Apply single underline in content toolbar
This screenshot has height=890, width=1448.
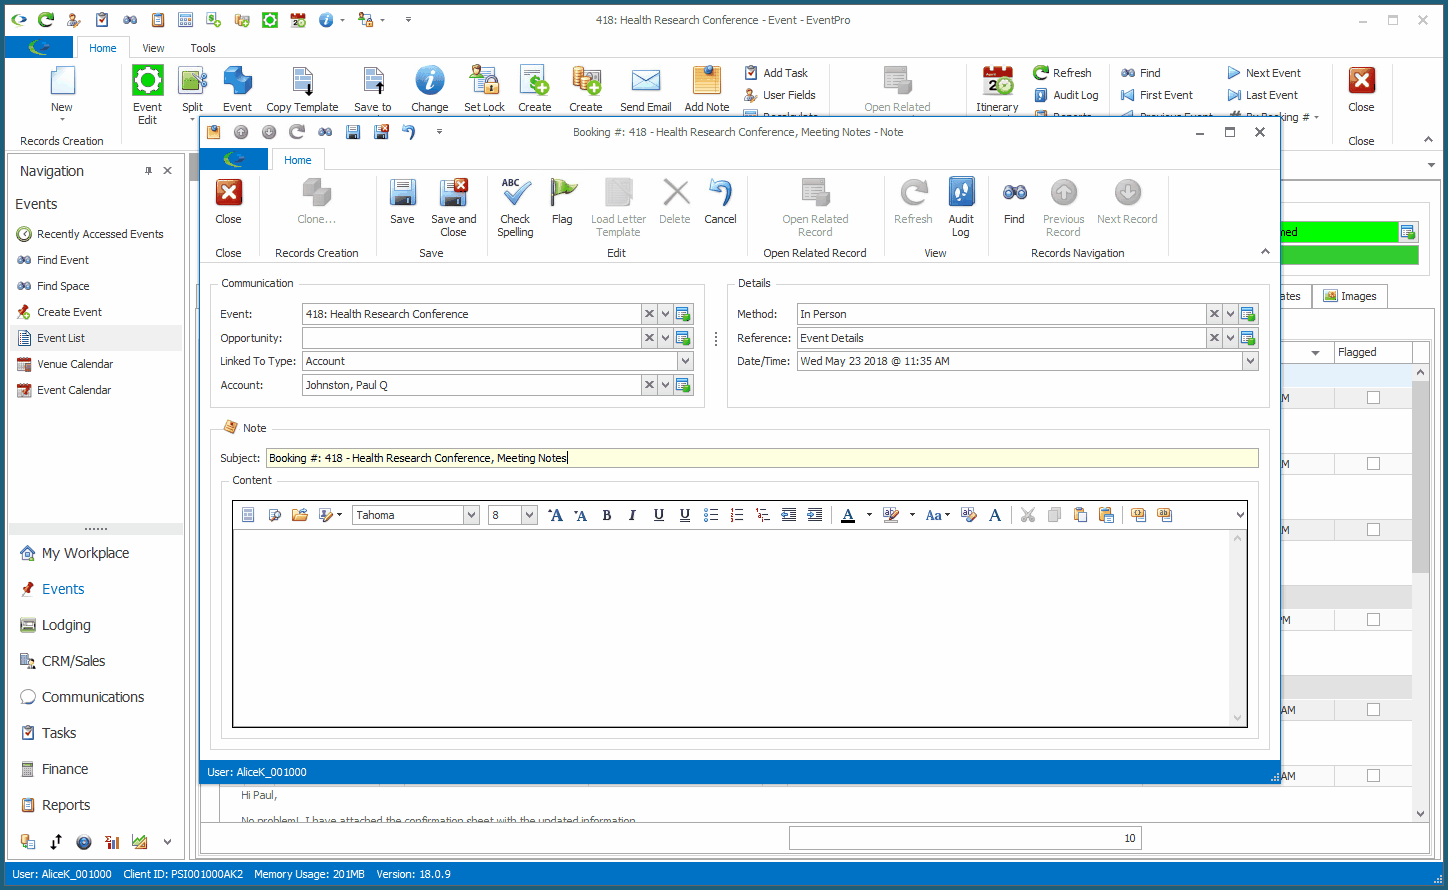tap(659, 515)
